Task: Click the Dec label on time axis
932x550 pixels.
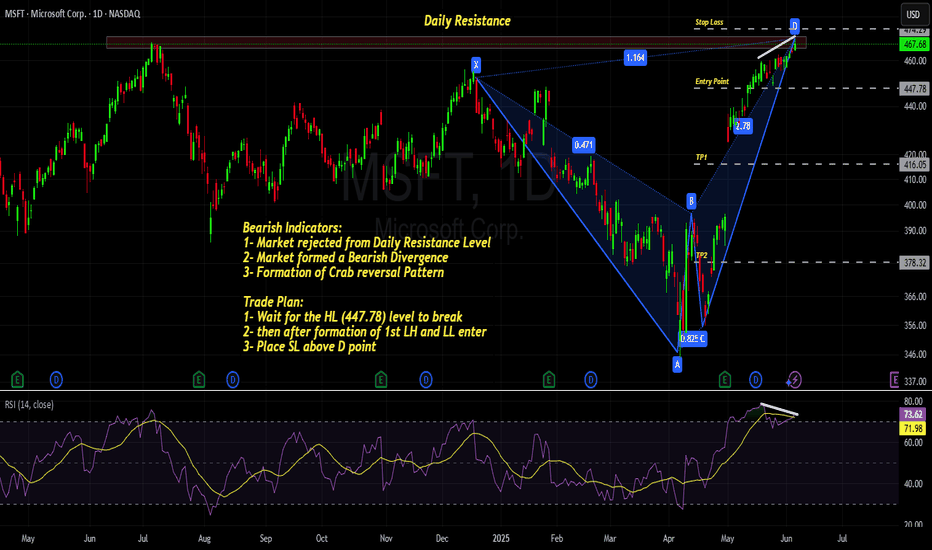Action: point(442,539)
